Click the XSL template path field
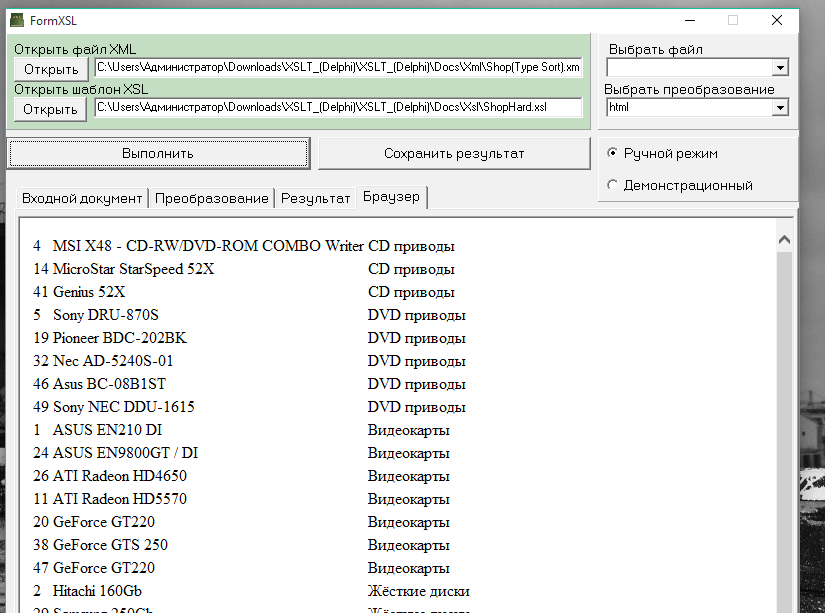 [338, 107]
